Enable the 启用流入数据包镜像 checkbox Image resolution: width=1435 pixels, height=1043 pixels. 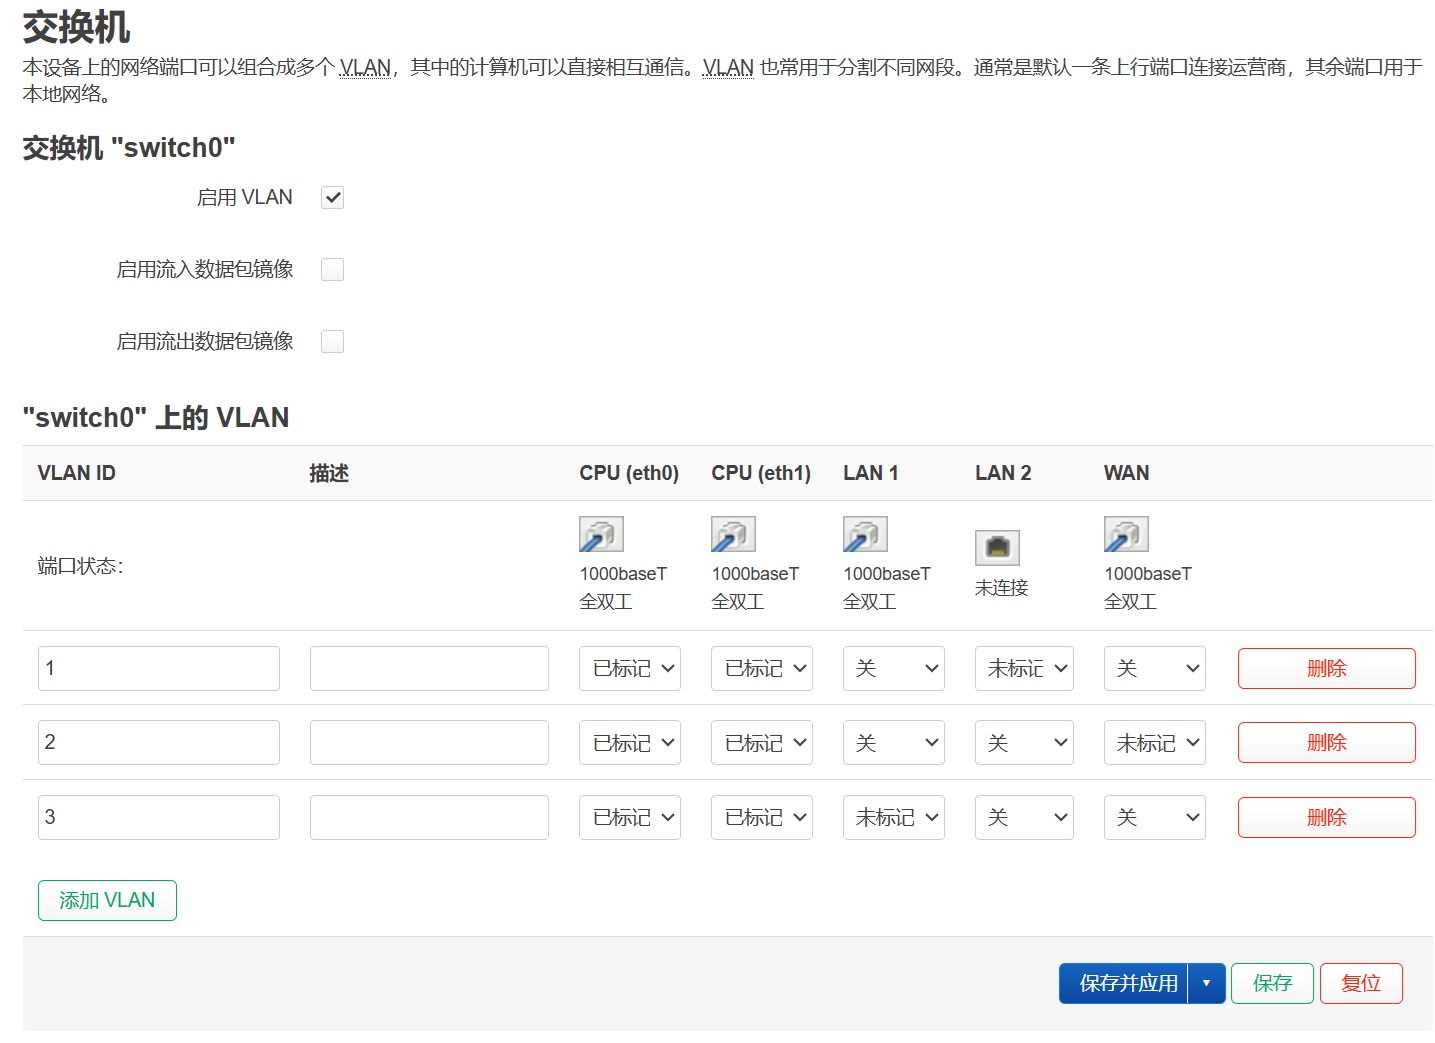tap(332, 270)
